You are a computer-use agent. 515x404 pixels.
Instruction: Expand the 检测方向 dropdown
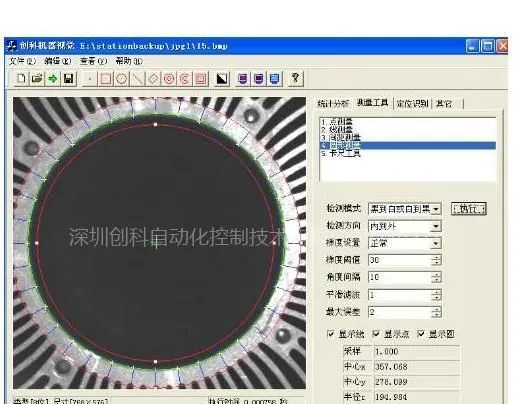point(436,227)
